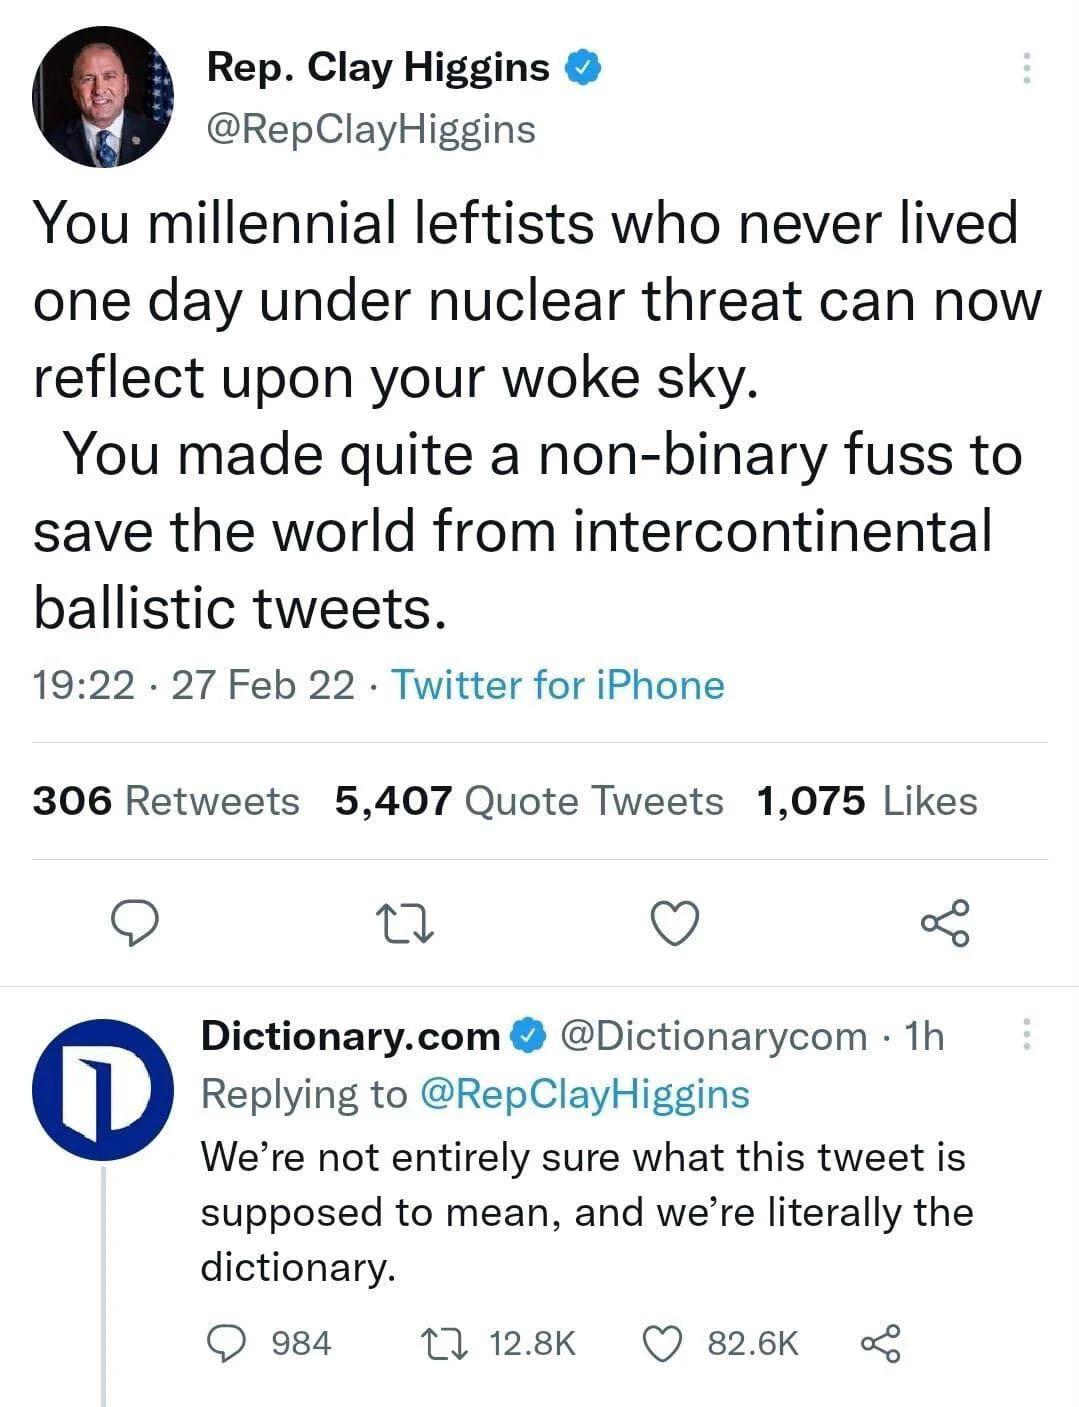Share the Clay Higgins tweet
Image resolution: width=1079 pixels, height=1407 pixels.
point(945,923)
